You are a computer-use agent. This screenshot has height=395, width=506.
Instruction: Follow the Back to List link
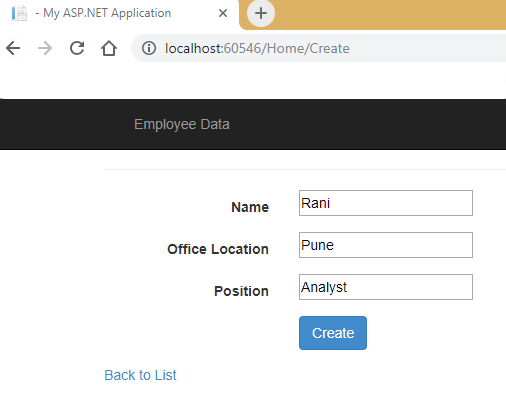pyautogui.click(x=140, y=375)
